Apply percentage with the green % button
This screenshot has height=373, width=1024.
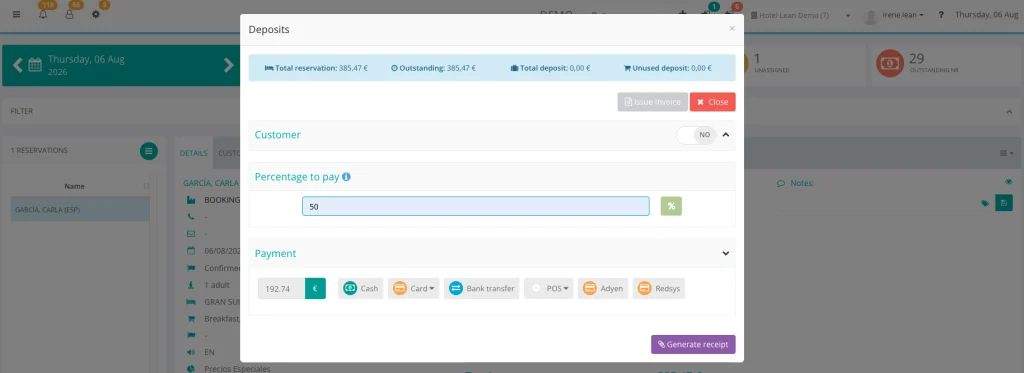(671, 206)
